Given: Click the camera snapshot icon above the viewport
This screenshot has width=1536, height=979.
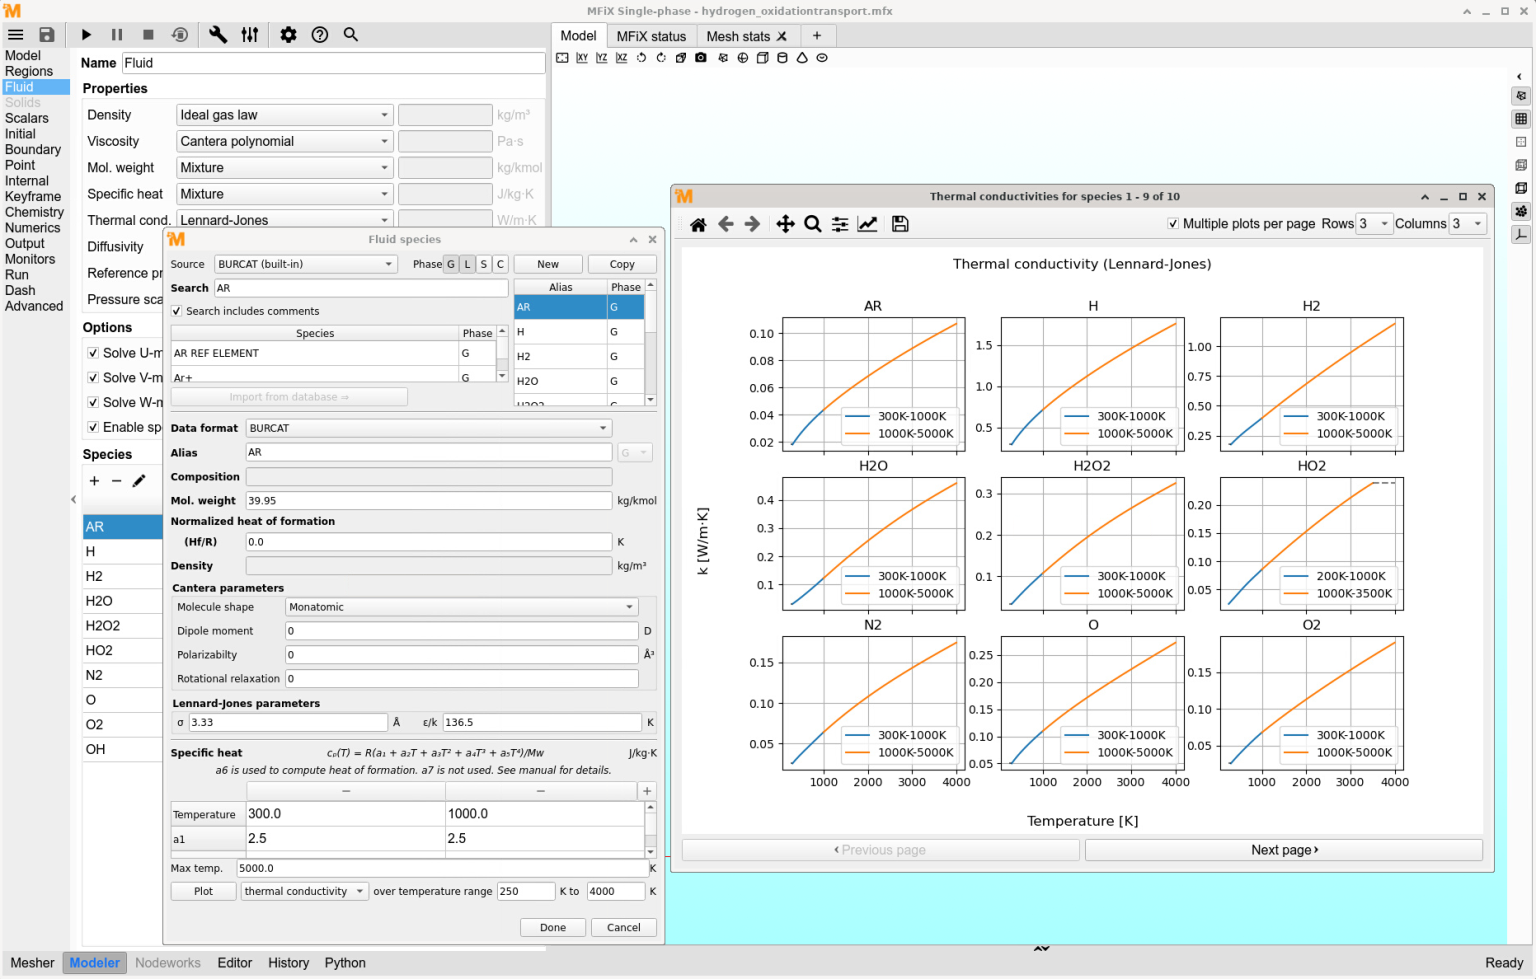Looking at the screenshot, I should [x=699, y=58].
